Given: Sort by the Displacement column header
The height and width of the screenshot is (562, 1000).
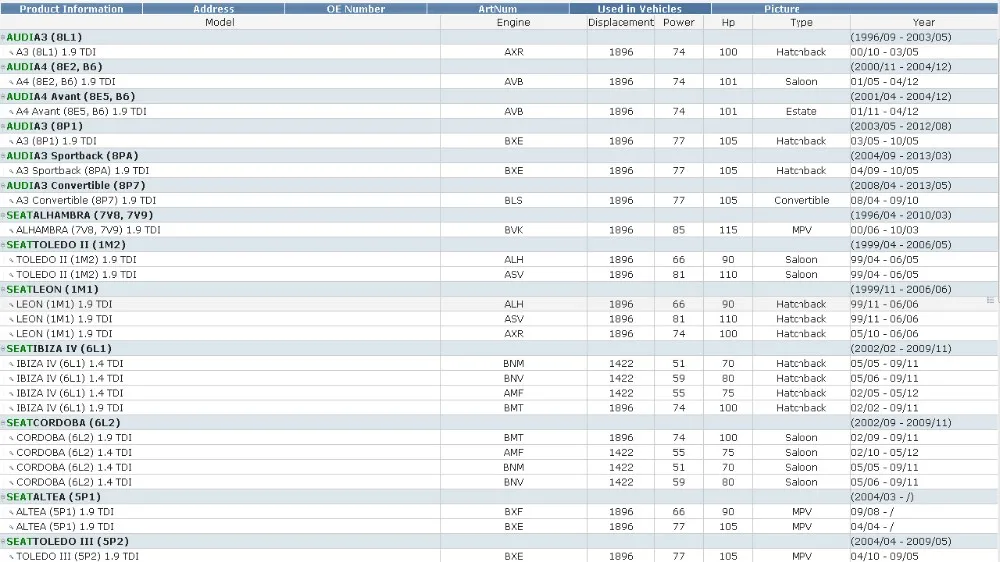Looking at the screenshot, I should (x=621, y=22).
